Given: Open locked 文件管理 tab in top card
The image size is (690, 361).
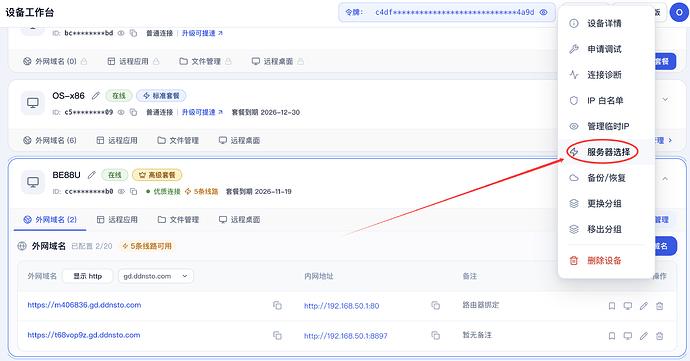Looking at the screenshot, I should [206, 61].
